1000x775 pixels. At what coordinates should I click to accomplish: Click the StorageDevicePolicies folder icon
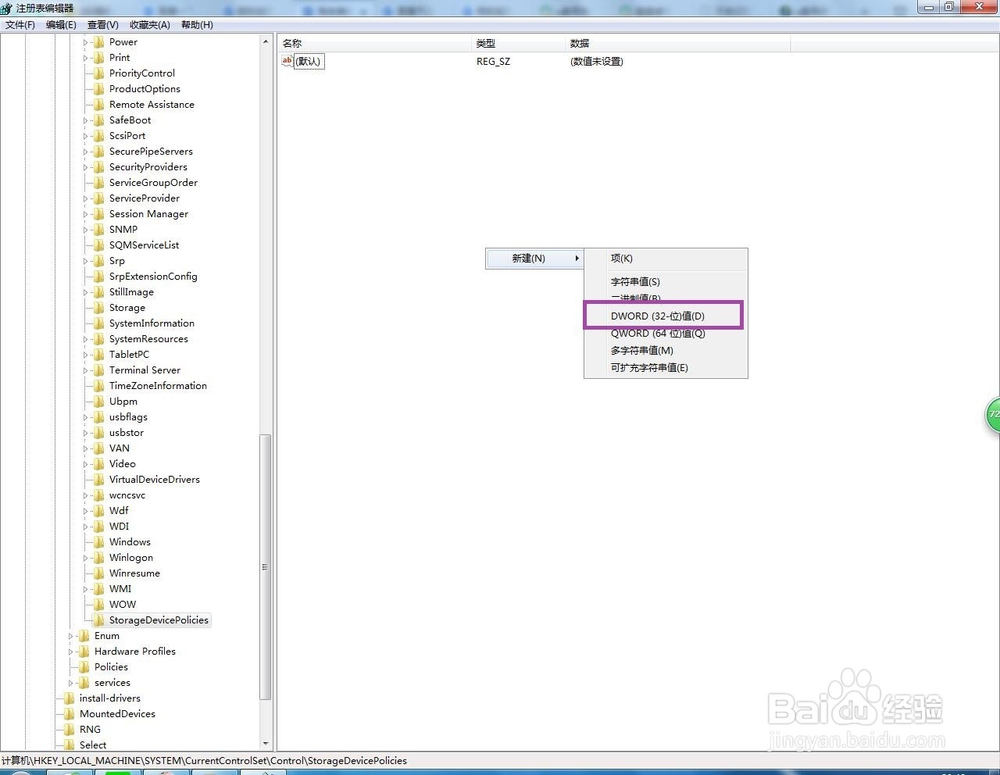pyautogui.click(x=98, y=620)
